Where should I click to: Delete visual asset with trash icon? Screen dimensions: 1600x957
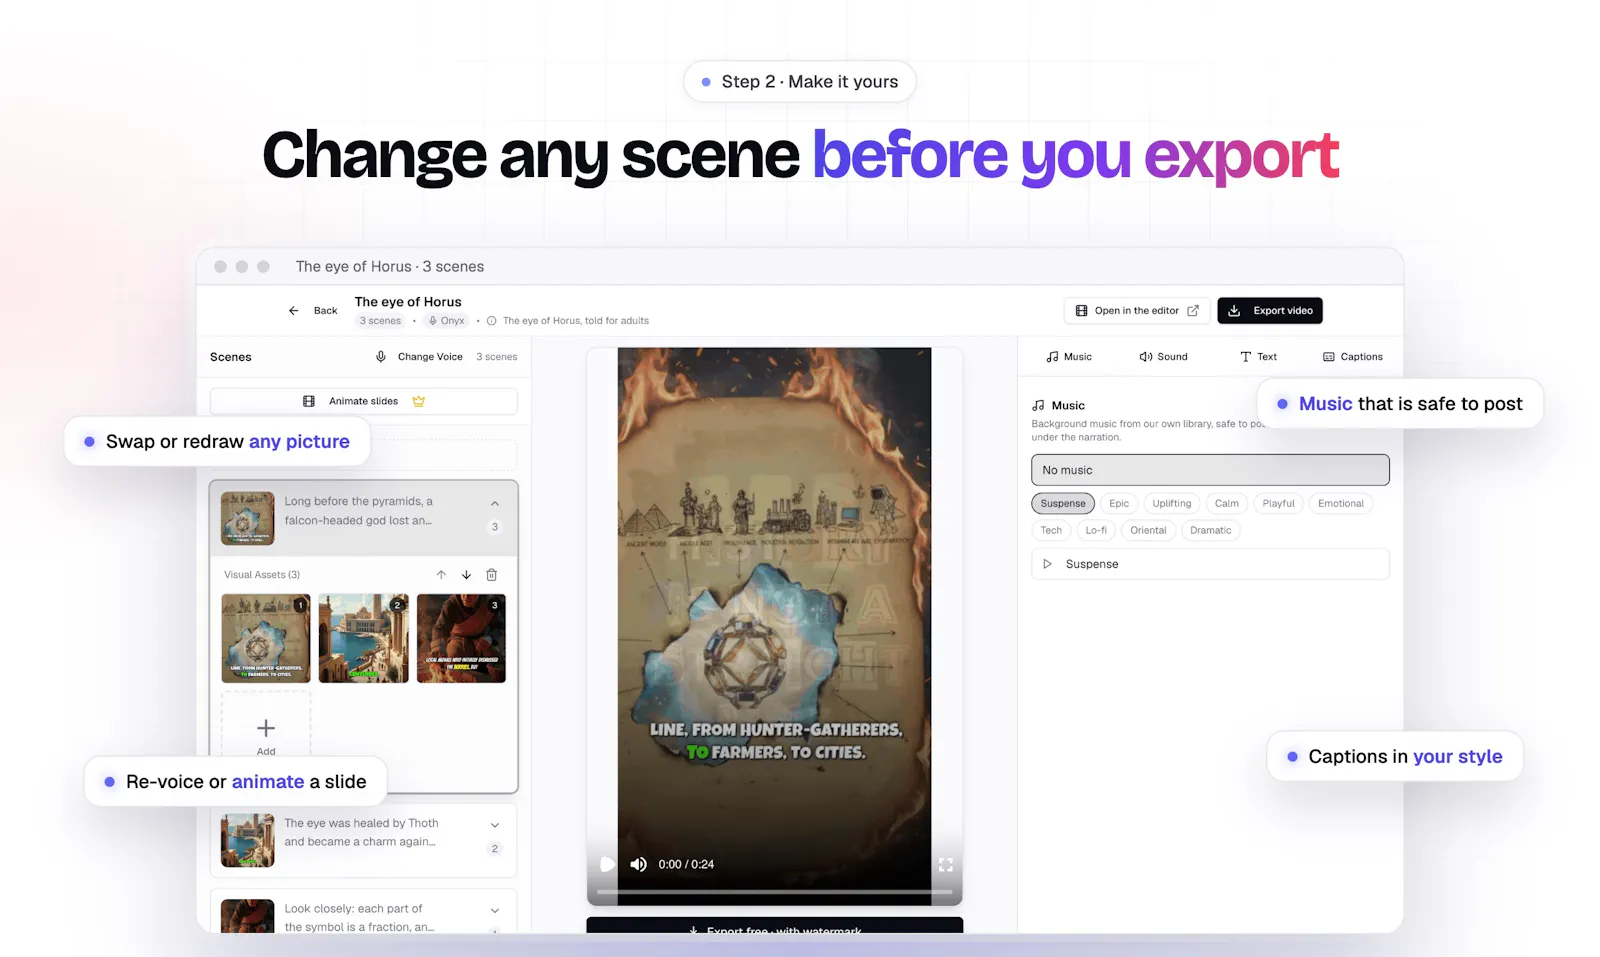point(492,575)
